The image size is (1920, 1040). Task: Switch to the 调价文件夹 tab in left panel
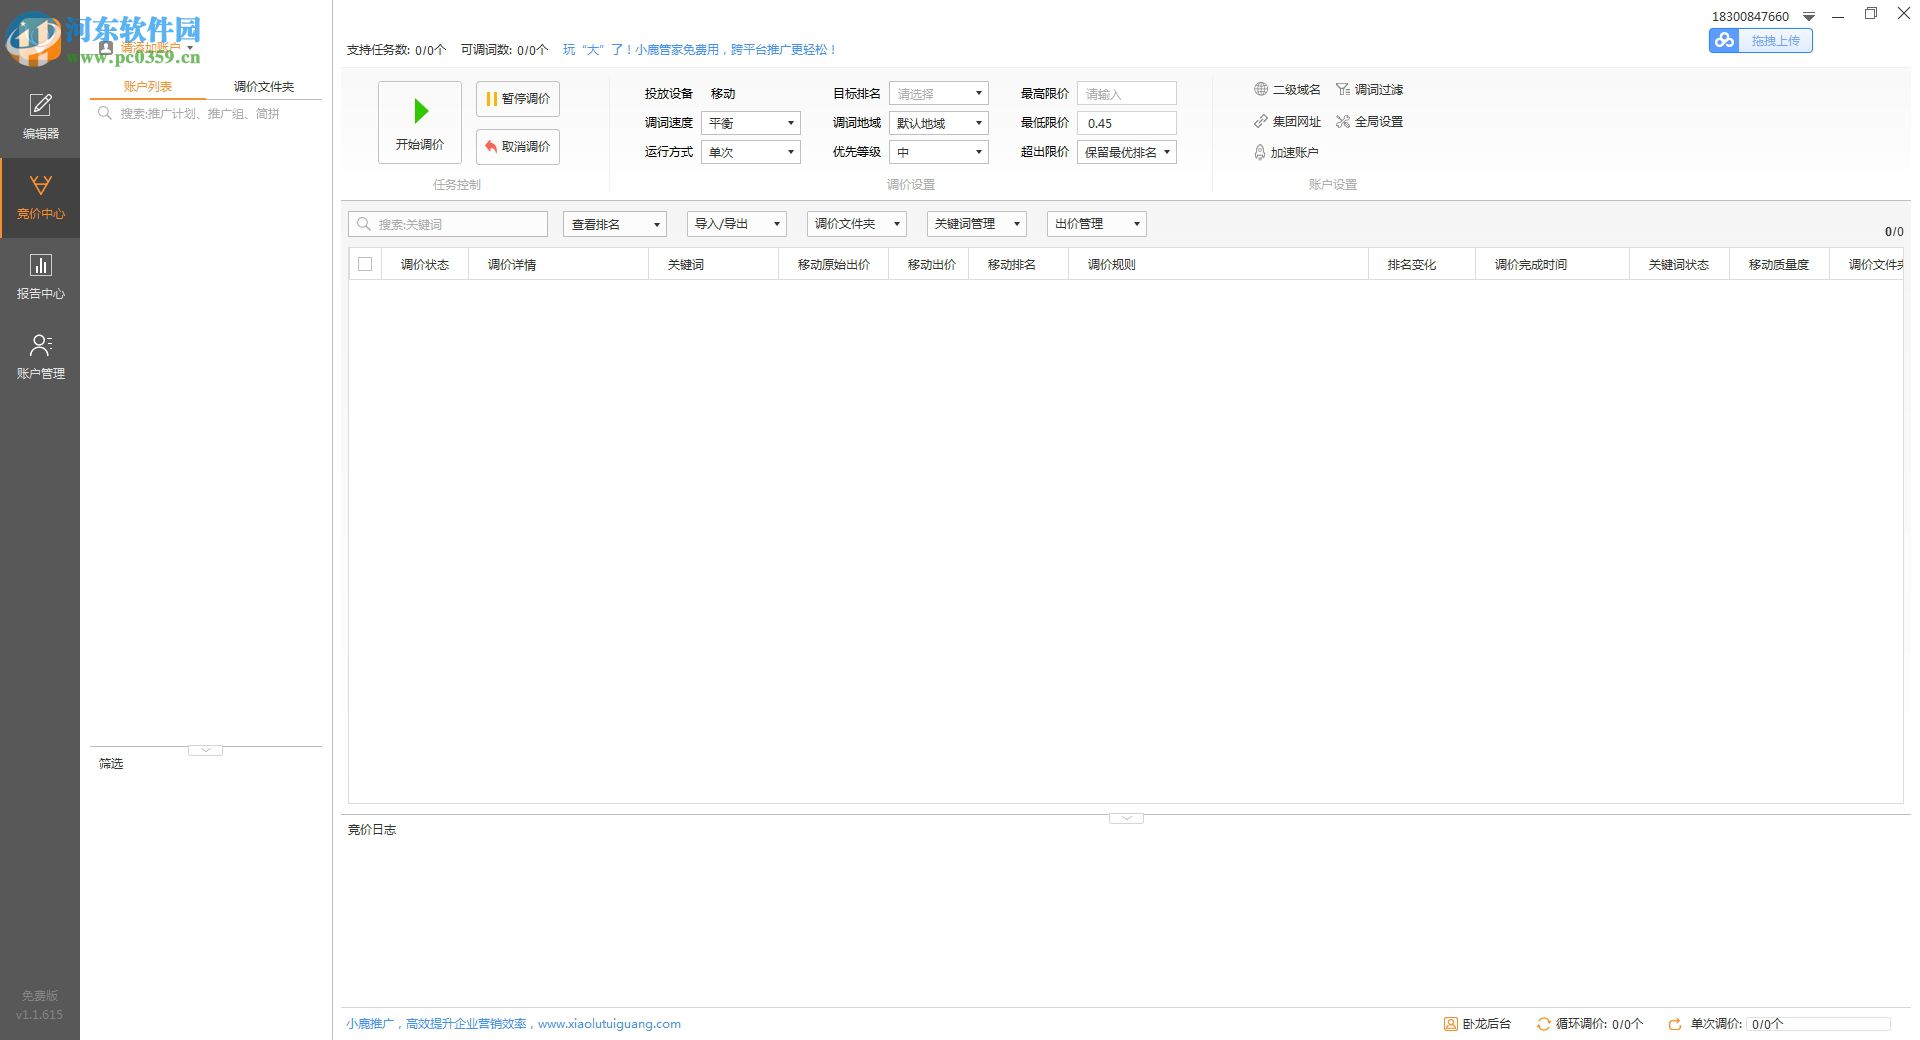[264, 87]
